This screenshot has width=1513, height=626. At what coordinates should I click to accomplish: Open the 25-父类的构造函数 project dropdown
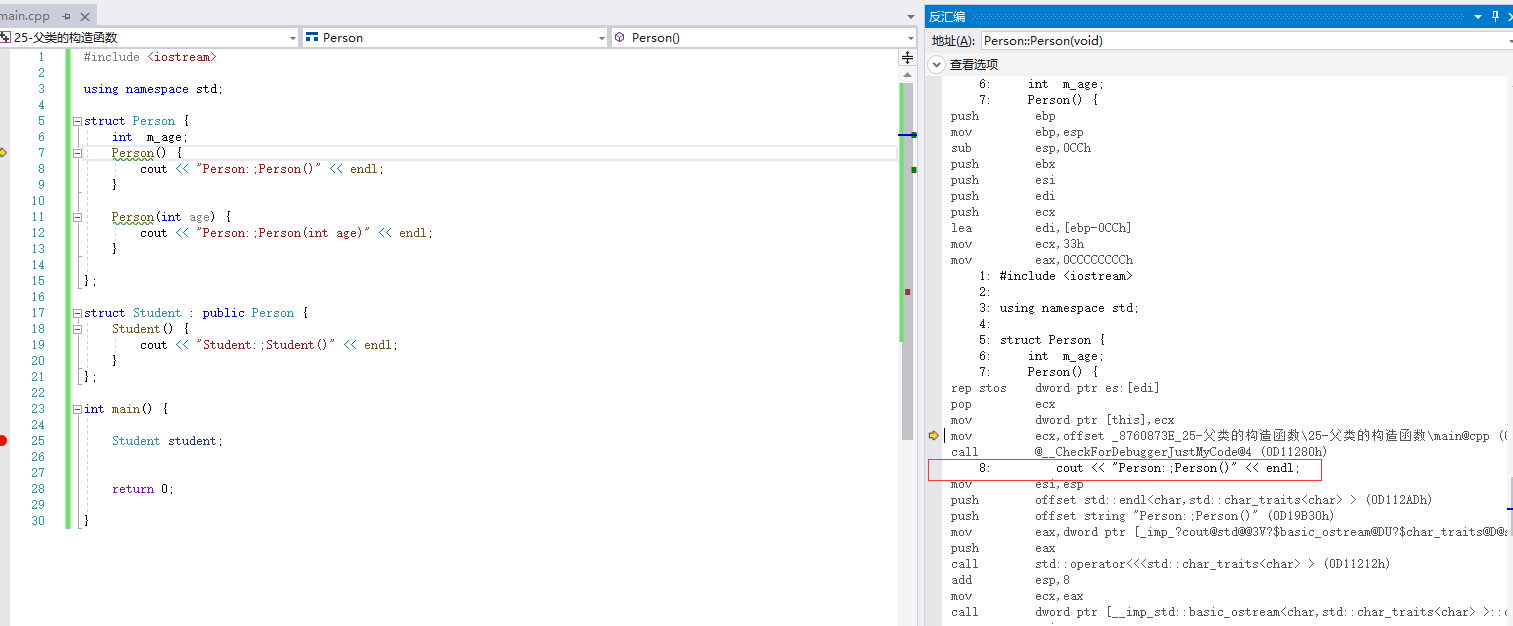coord(149,37)
